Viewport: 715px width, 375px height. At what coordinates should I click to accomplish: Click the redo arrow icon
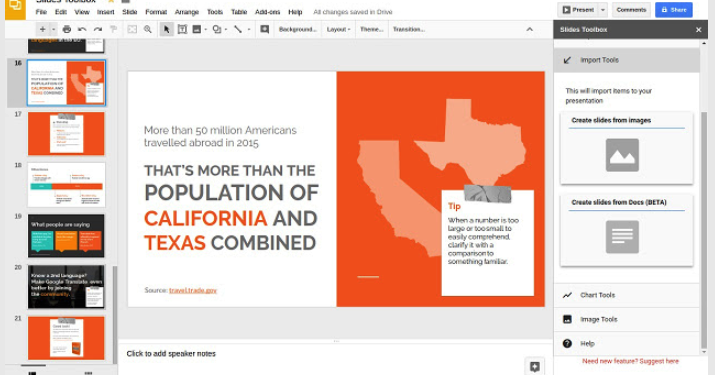coord(98,29)
